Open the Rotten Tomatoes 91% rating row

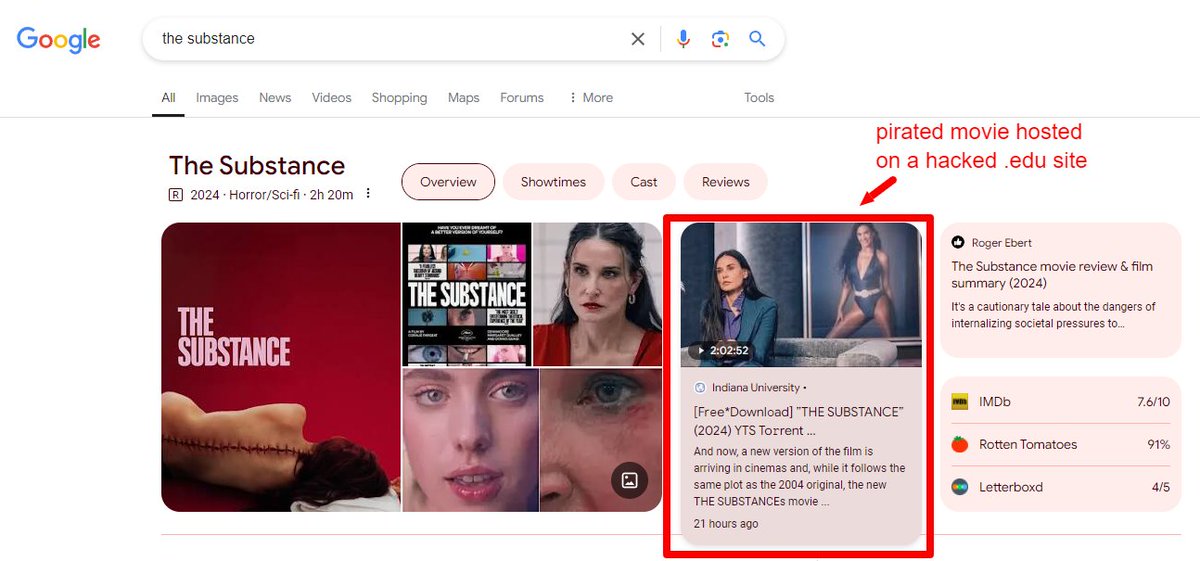1061,444
